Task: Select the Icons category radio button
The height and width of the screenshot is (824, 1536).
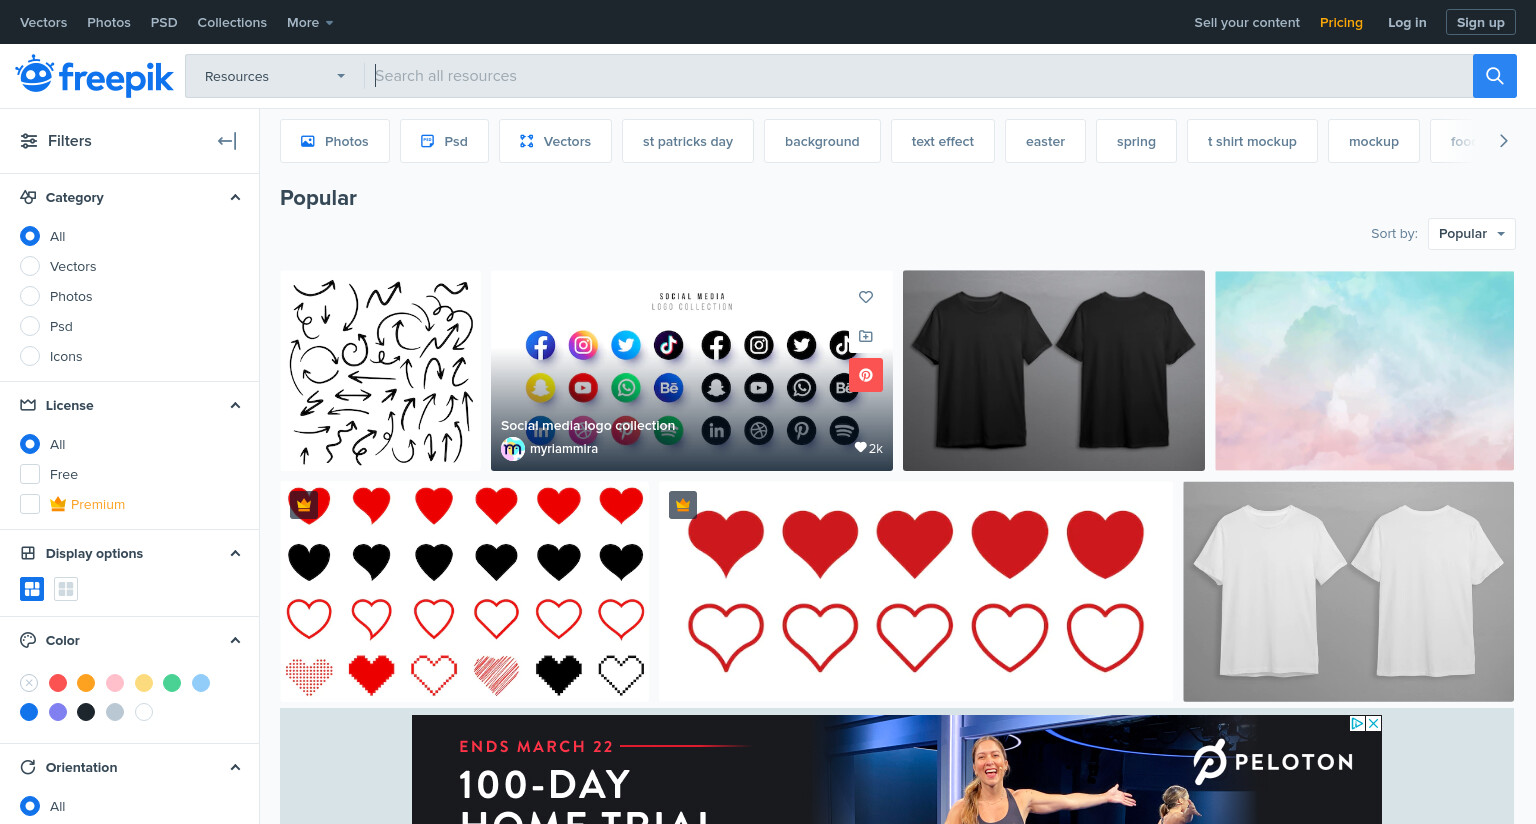Action: 30,356
